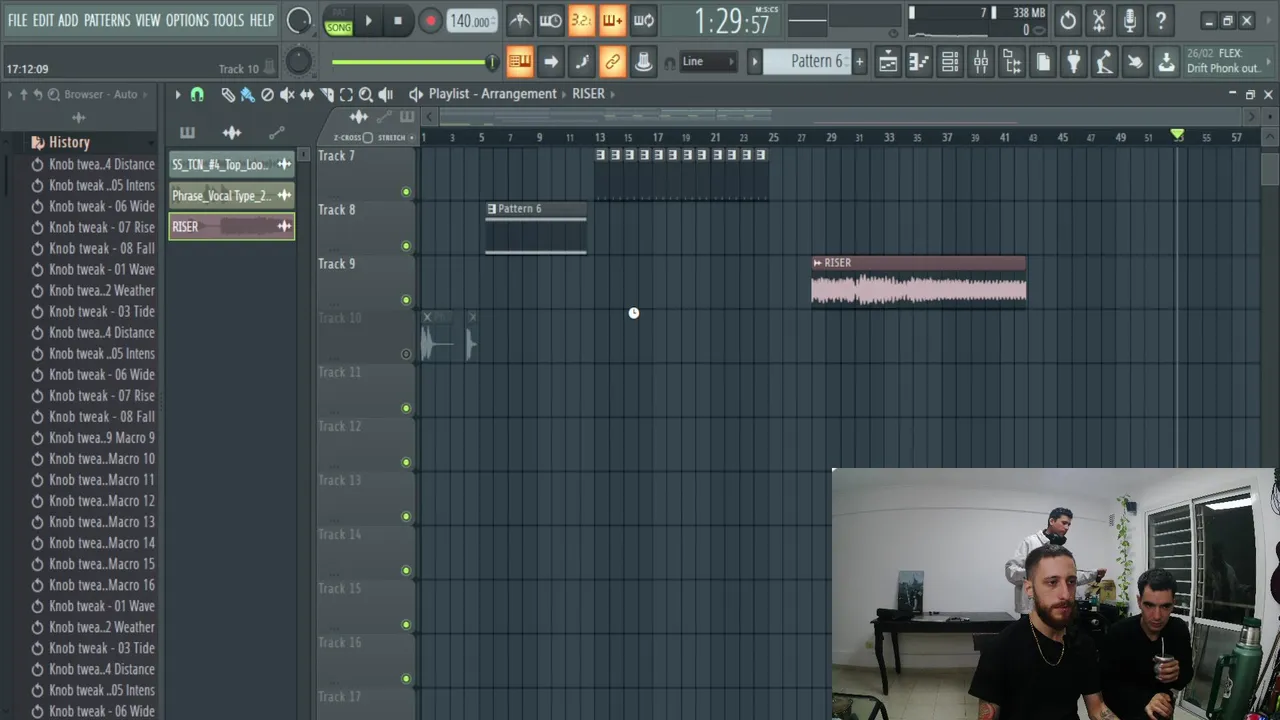Select the playlist Select tool
Image resolution: width=1280 pixels, height=720 pixels.
pyautogui.click(x=346, y=94)
